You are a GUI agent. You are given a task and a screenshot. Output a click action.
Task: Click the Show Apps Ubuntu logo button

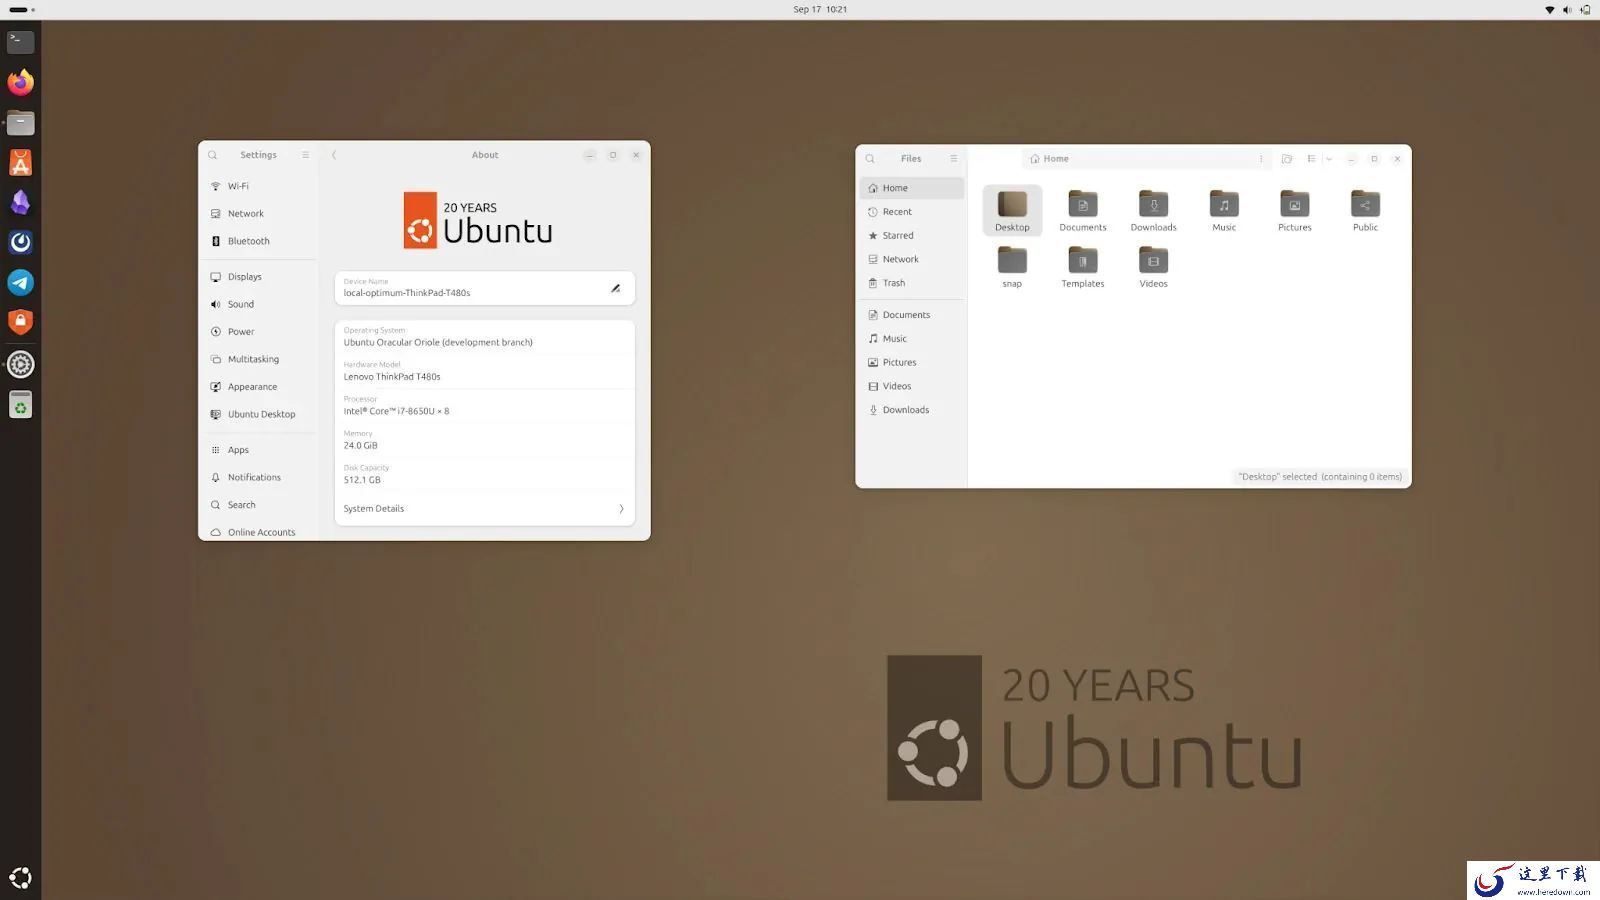point(20,878)
